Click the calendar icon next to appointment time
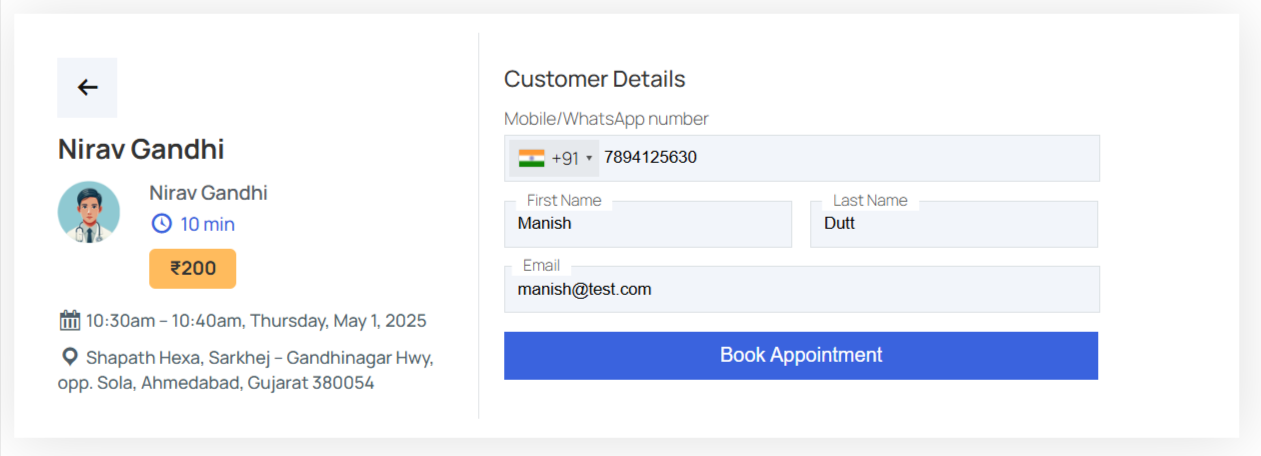Image resolution: width=1261 pixels, height=456 pixels. click(69, 321)
